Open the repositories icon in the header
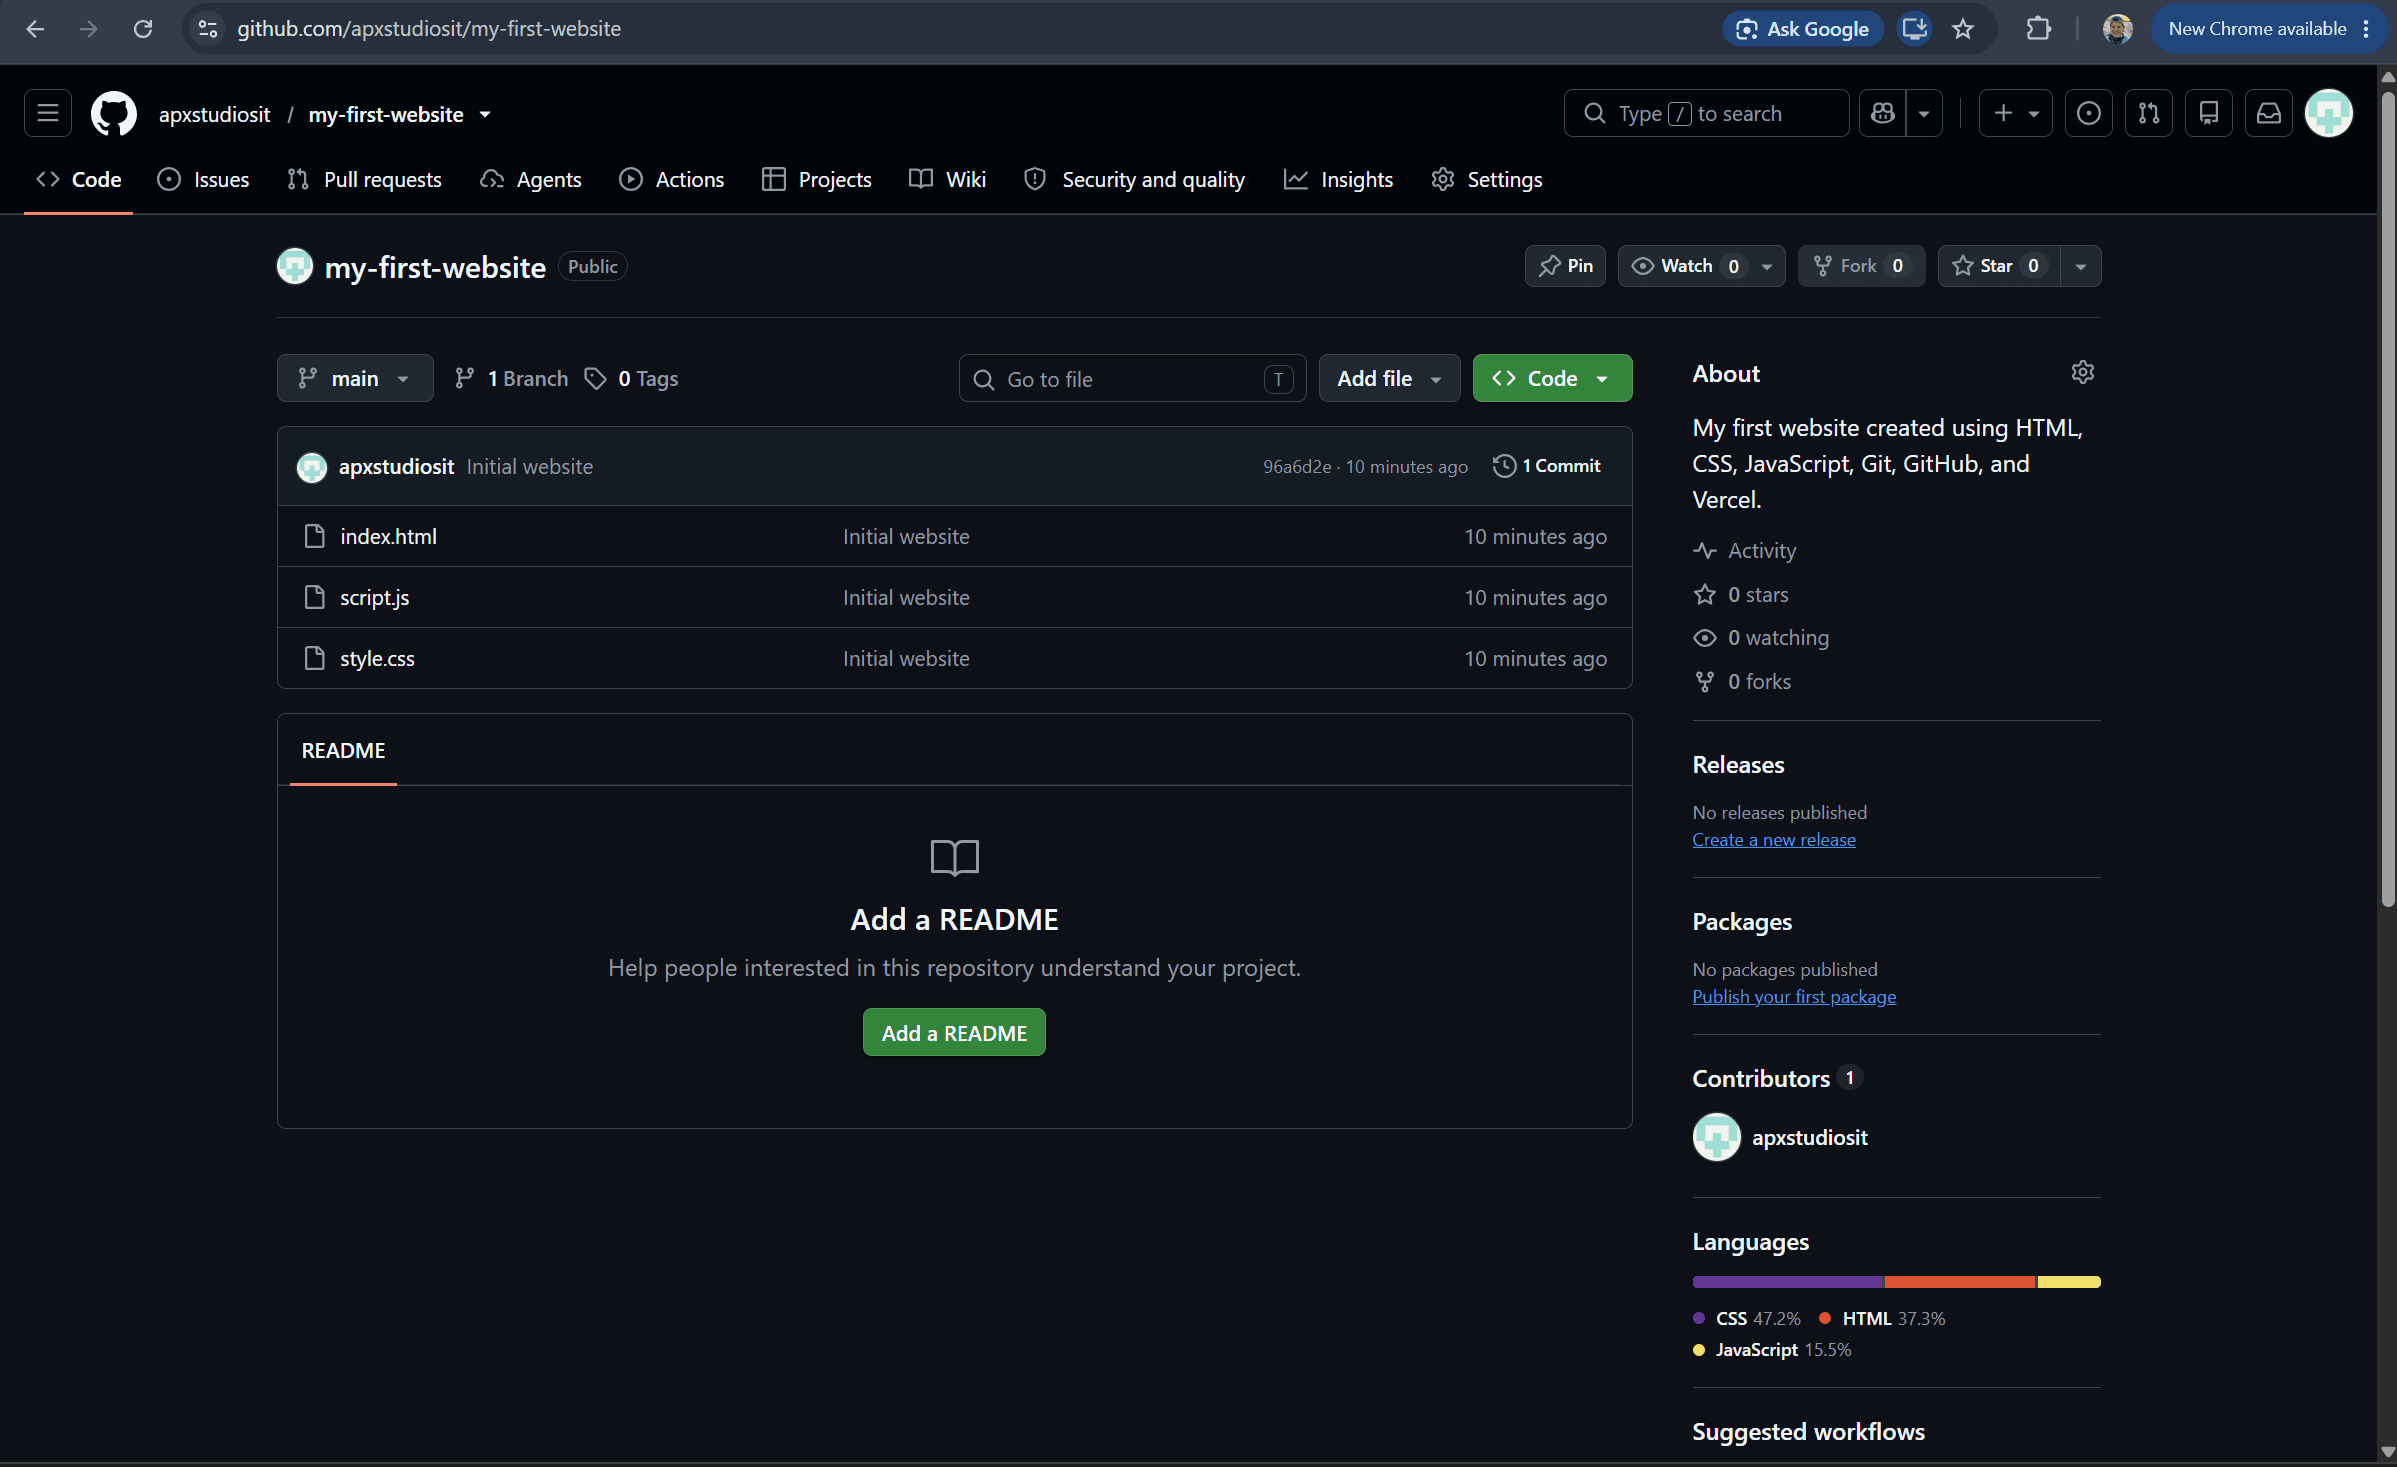2397x1467 pixels. point(2209,114)
